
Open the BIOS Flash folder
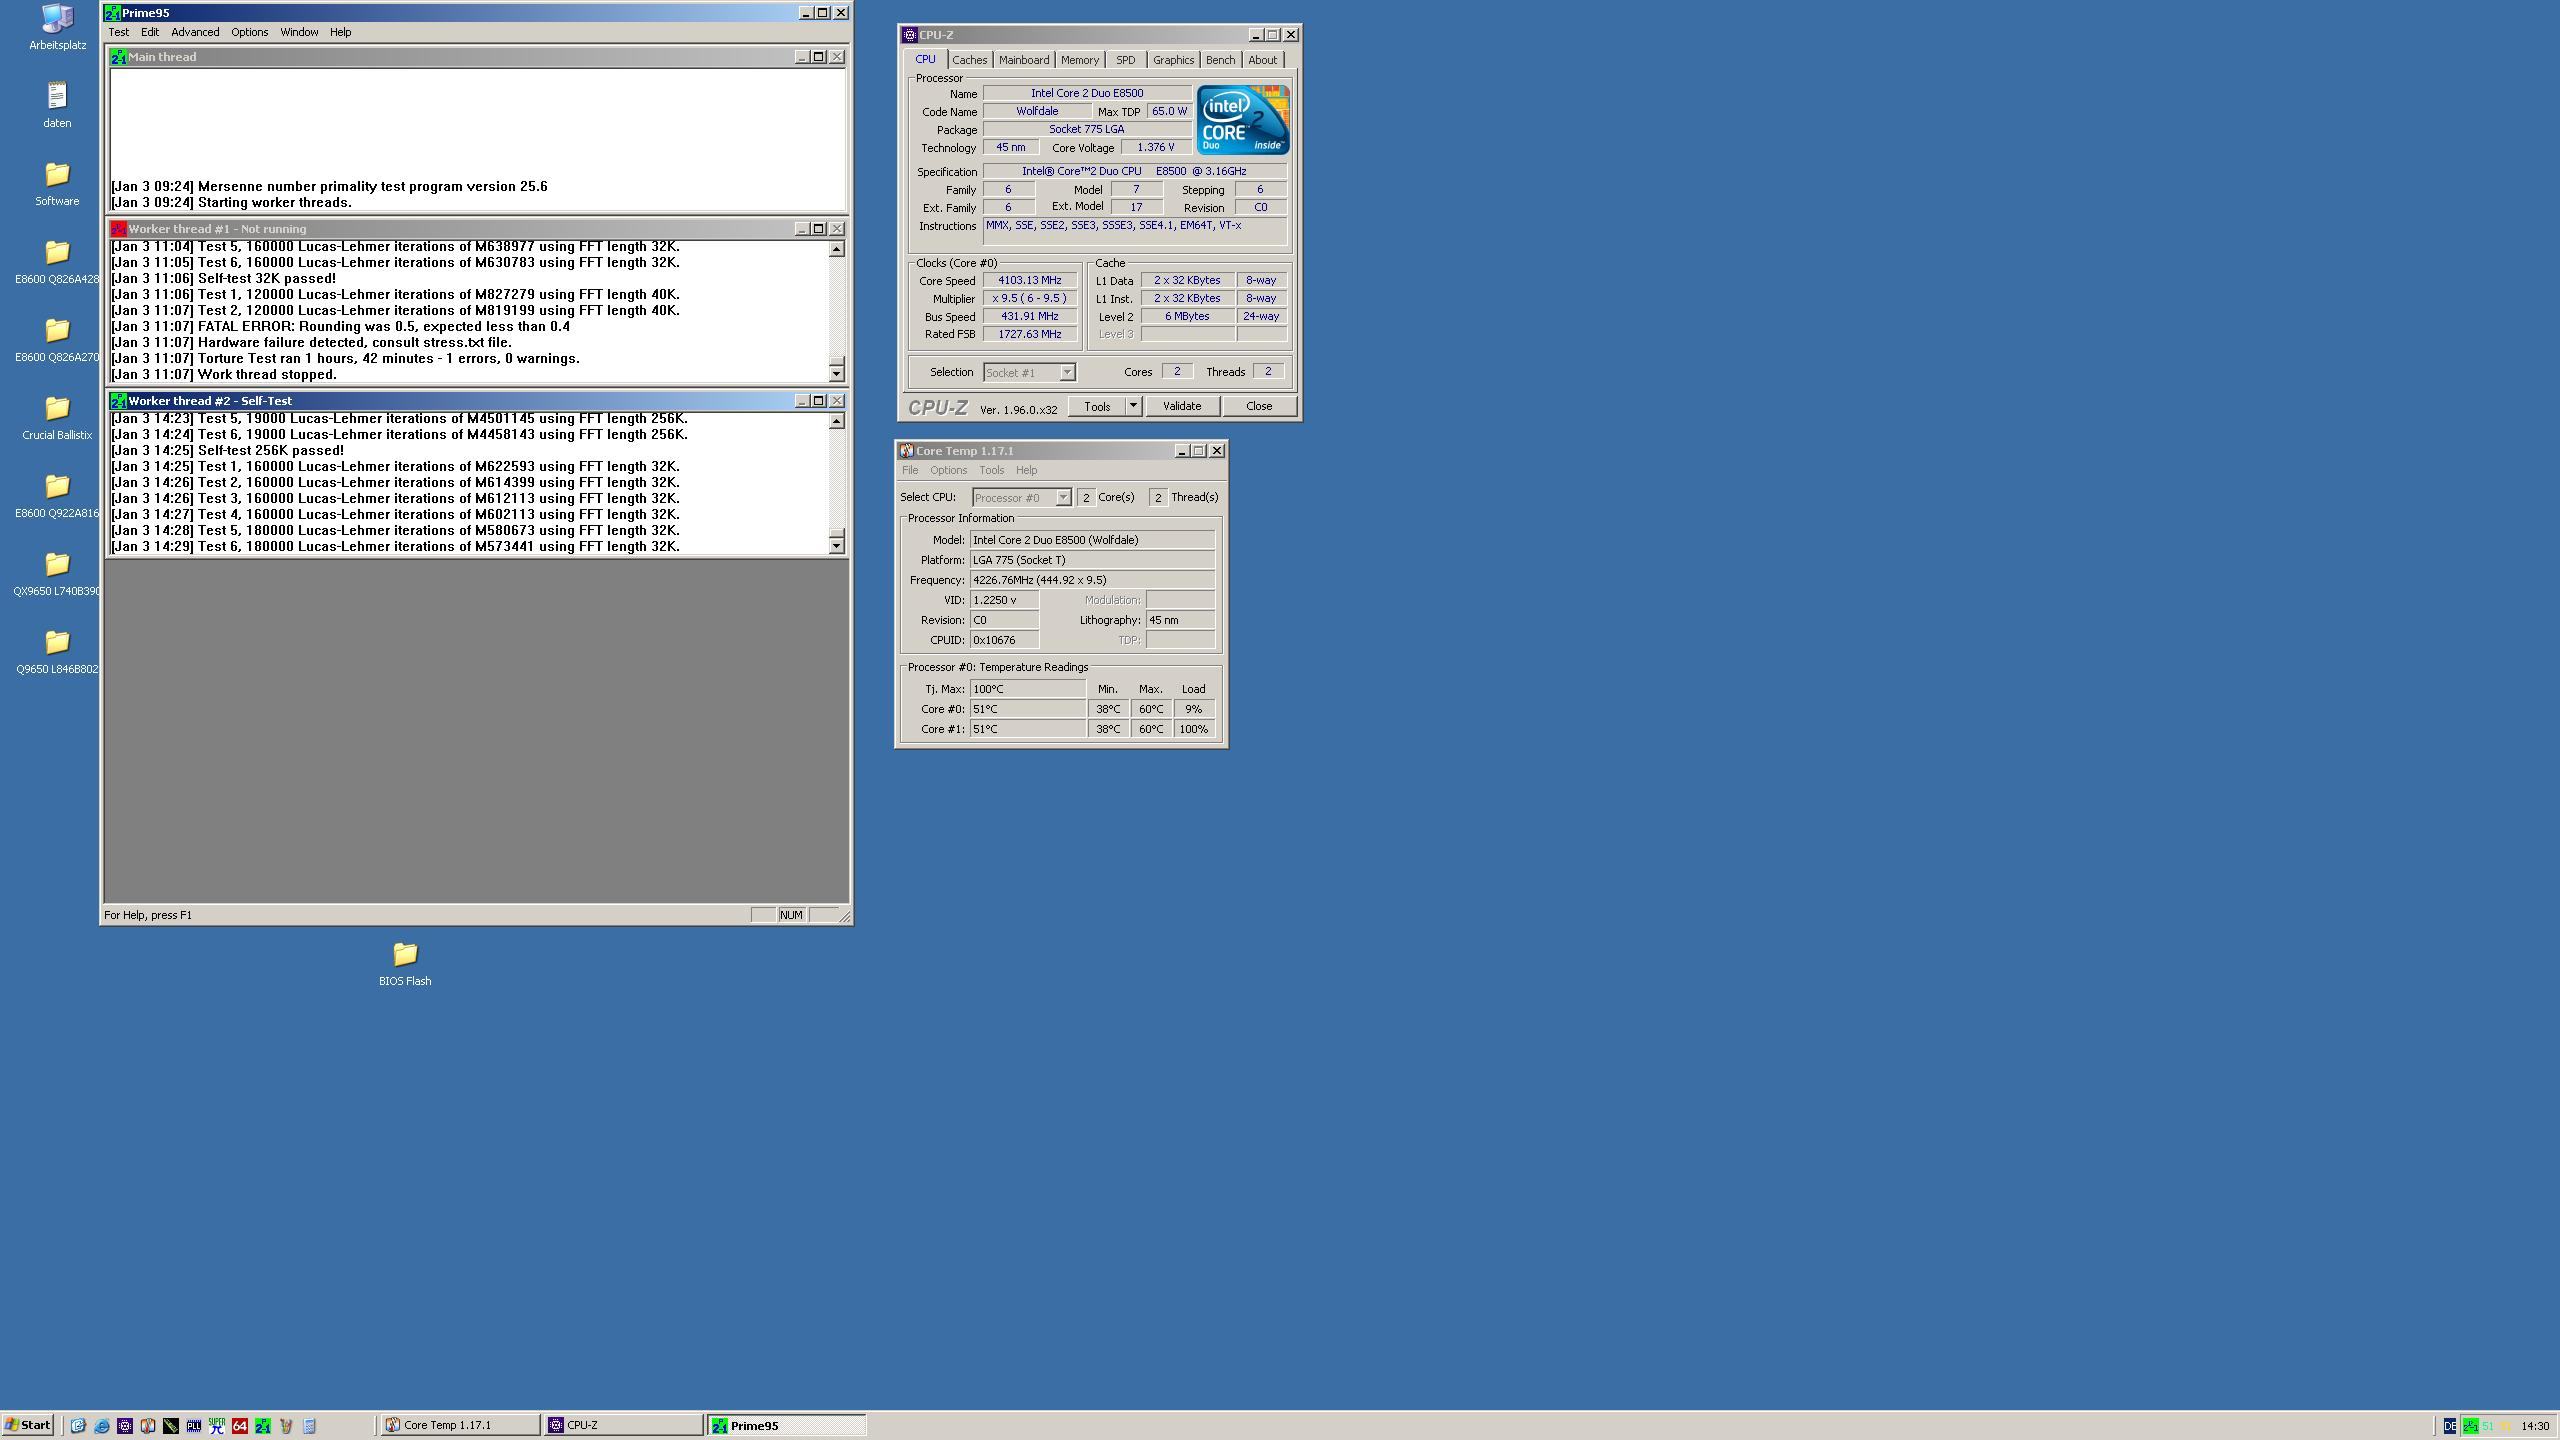(405, 963)
